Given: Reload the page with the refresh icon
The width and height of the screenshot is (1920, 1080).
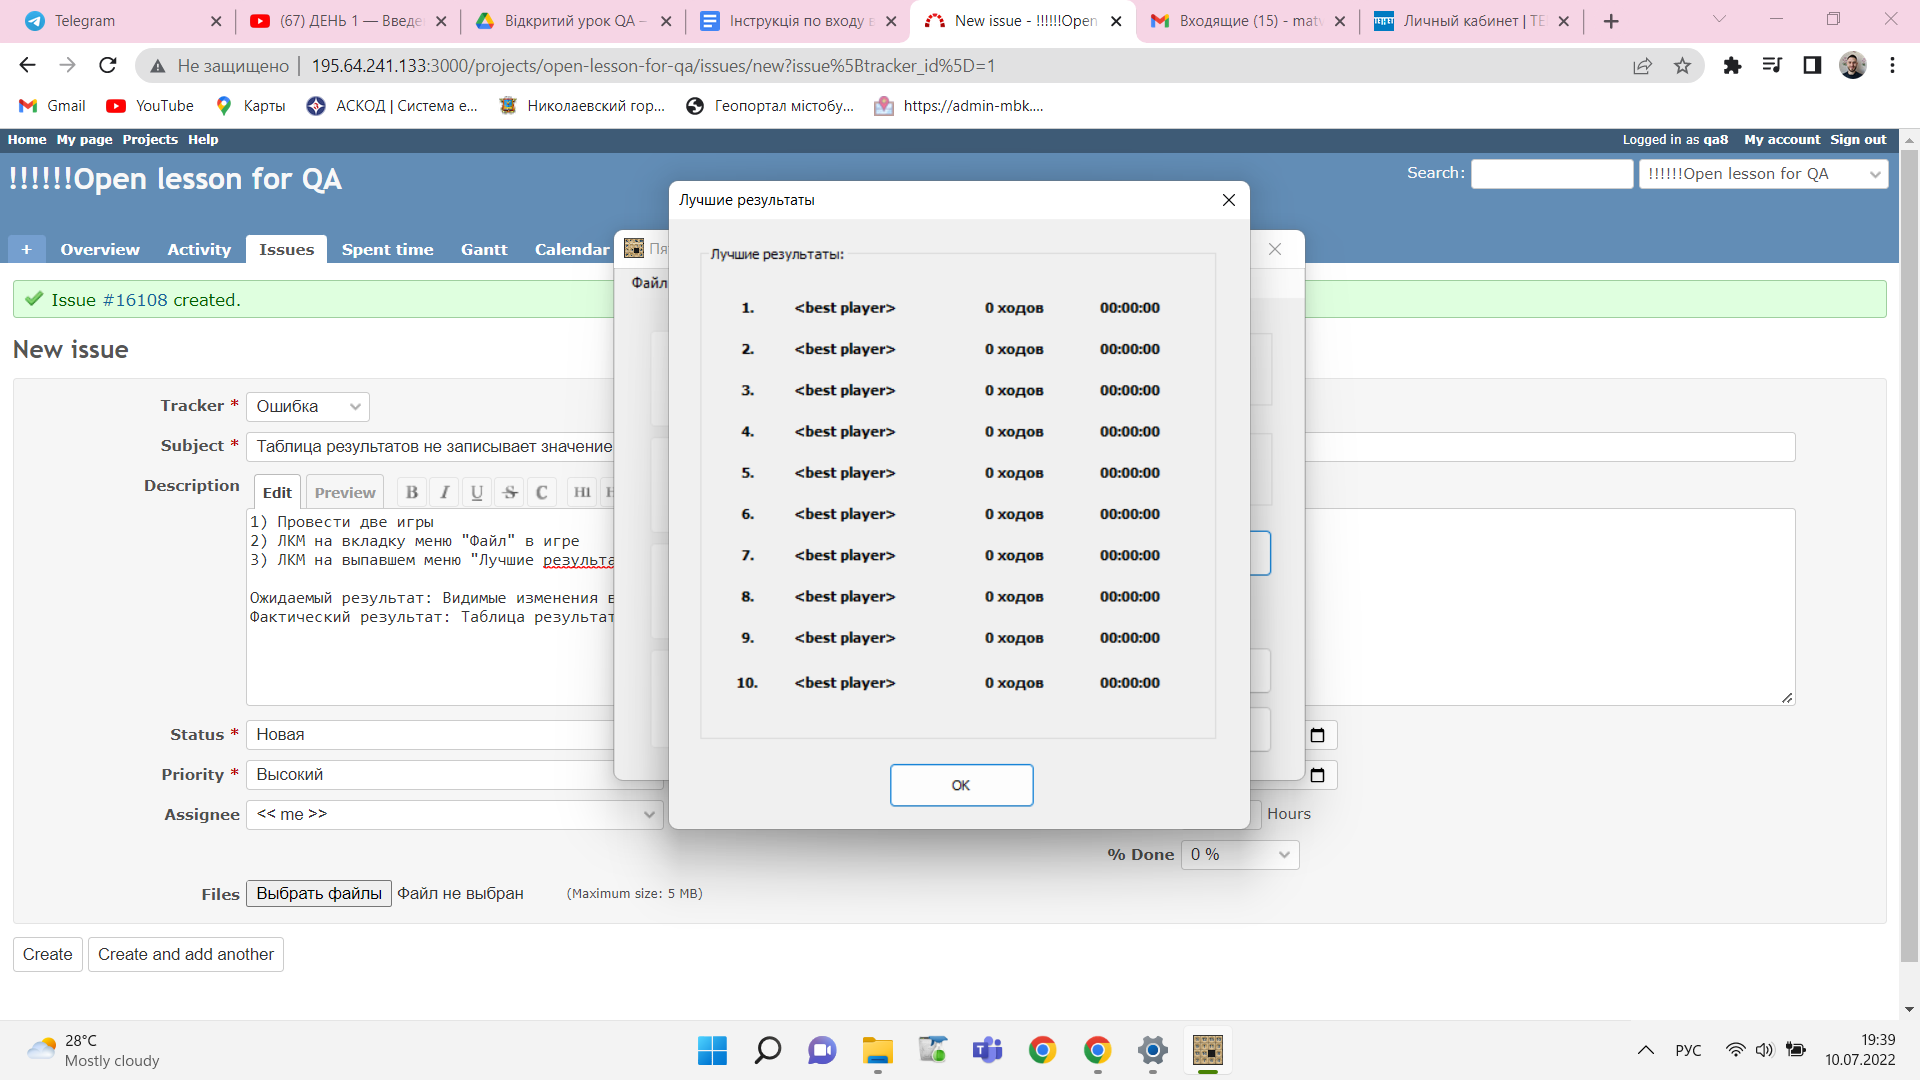Looking at the screenshot, I should 108,66.
